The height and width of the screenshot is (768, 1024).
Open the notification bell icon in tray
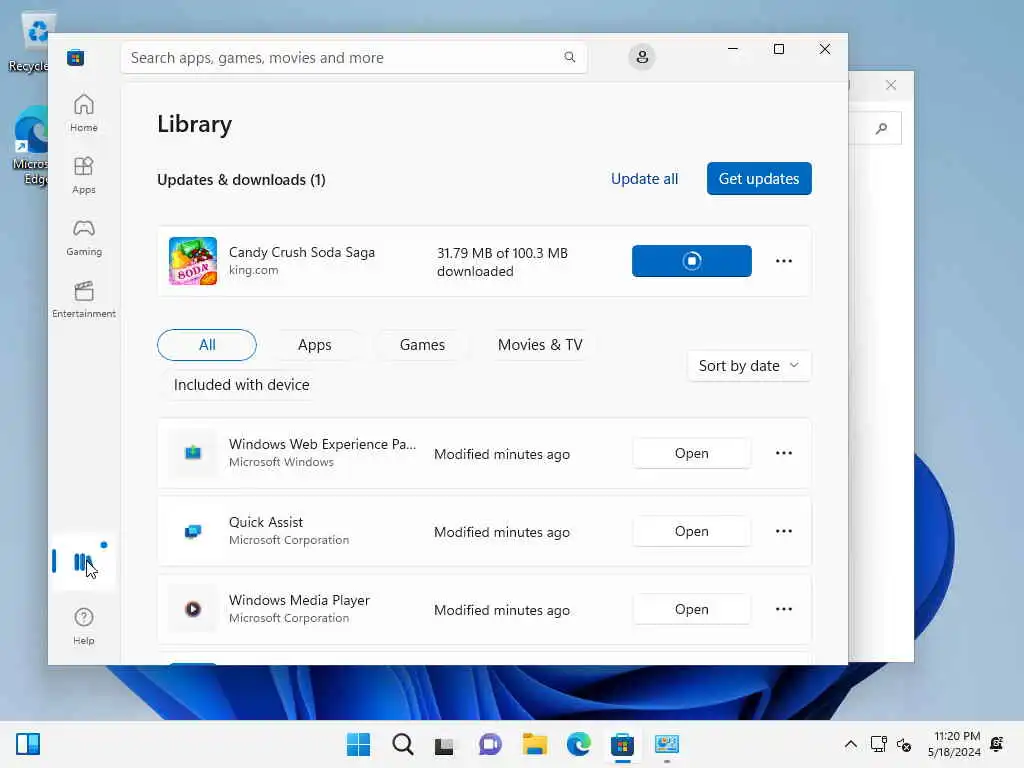coord(997,744)
